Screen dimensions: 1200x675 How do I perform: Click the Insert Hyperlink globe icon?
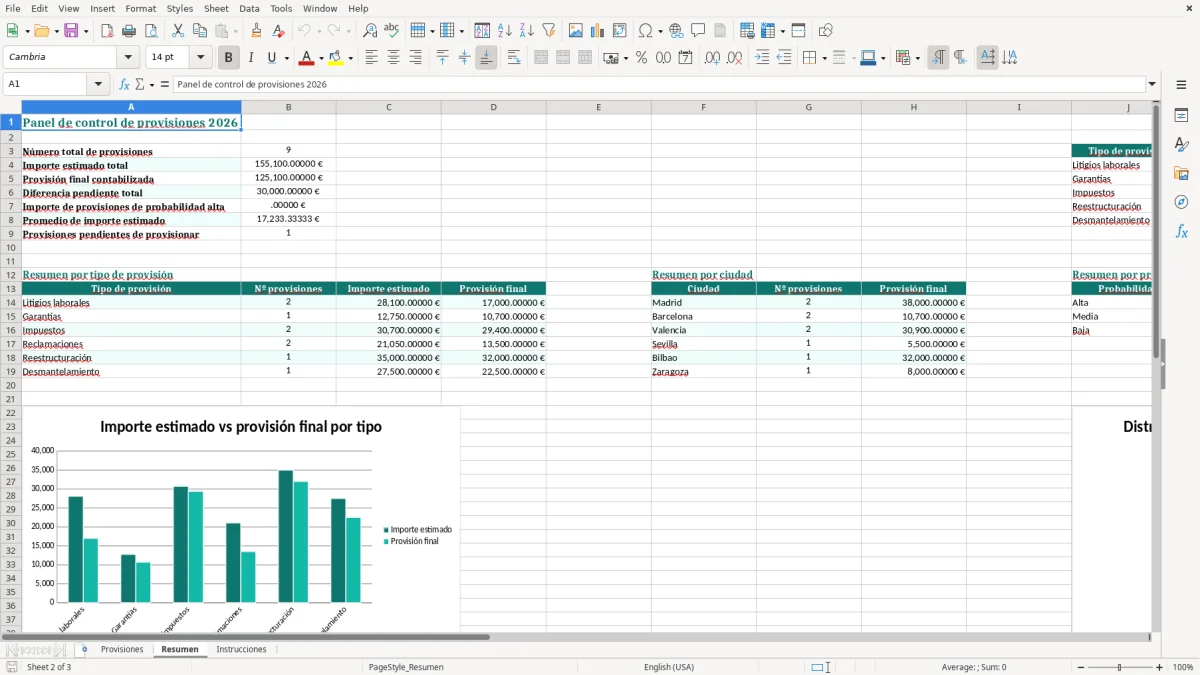tap(676, 31)
